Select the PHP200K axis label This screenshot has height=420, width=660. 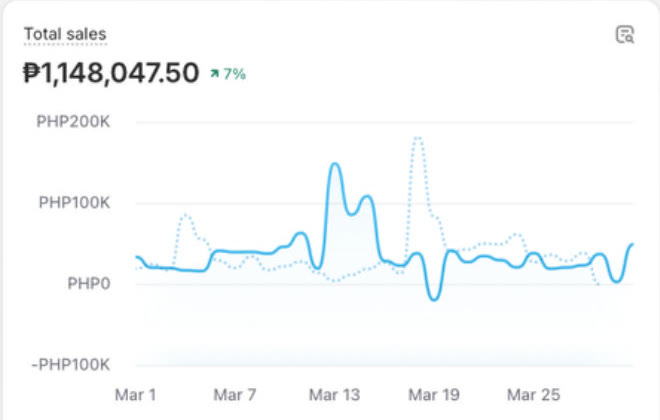coord(73,122)
